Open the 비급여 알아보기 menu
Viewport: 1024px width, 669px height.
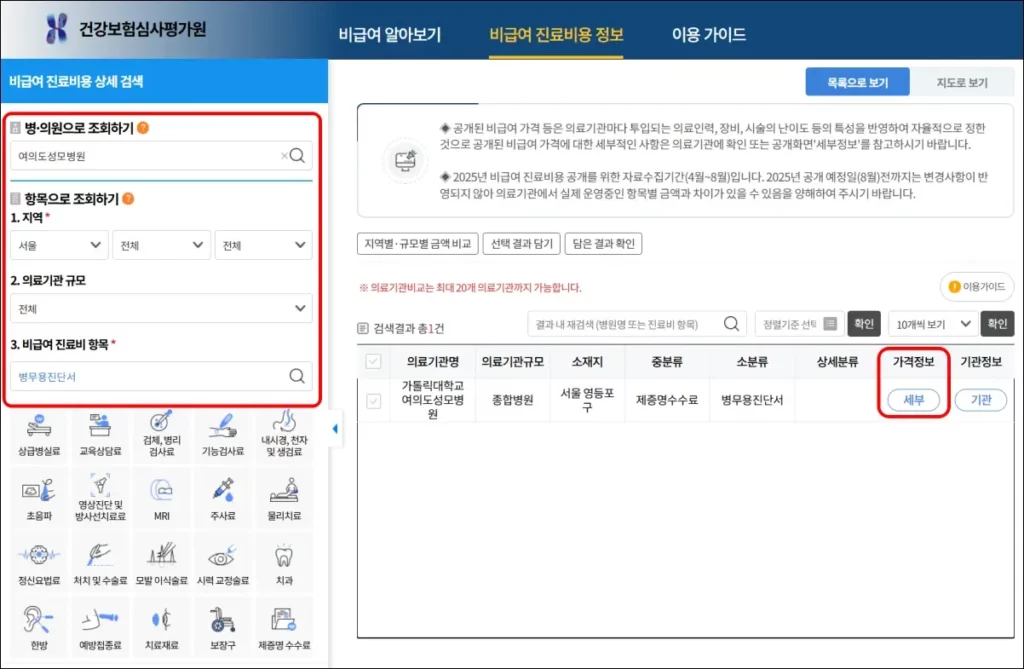(390, 35)
